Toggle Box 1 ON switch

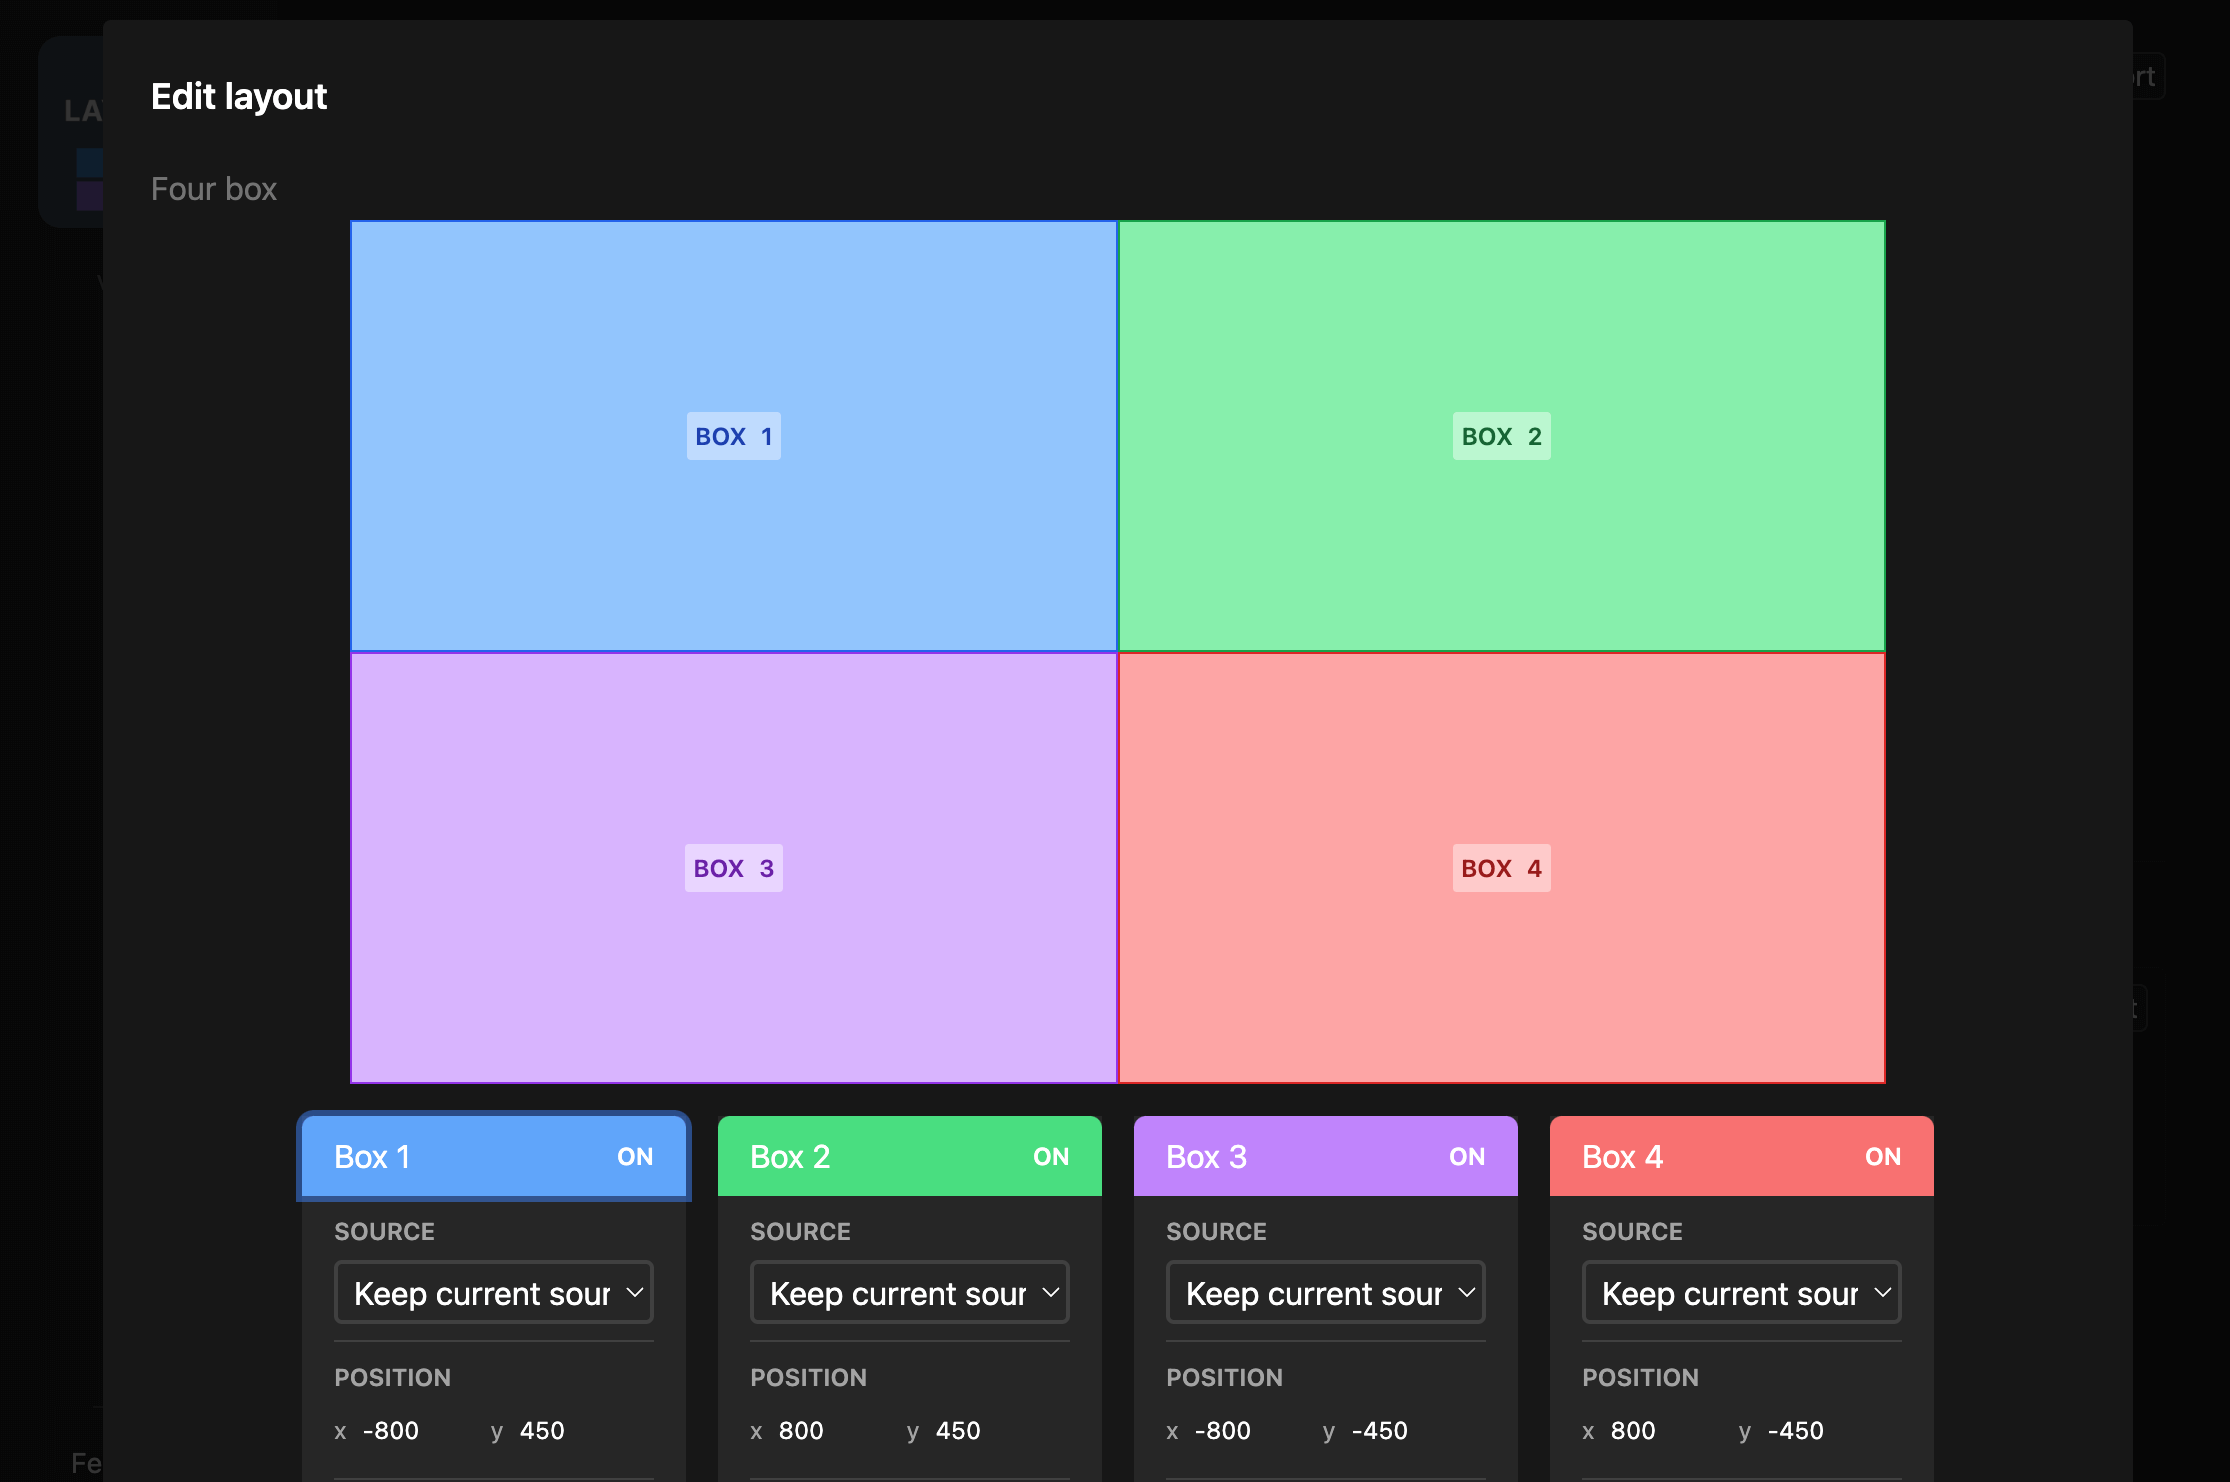pyautogui.click(x=634, y=1157)
